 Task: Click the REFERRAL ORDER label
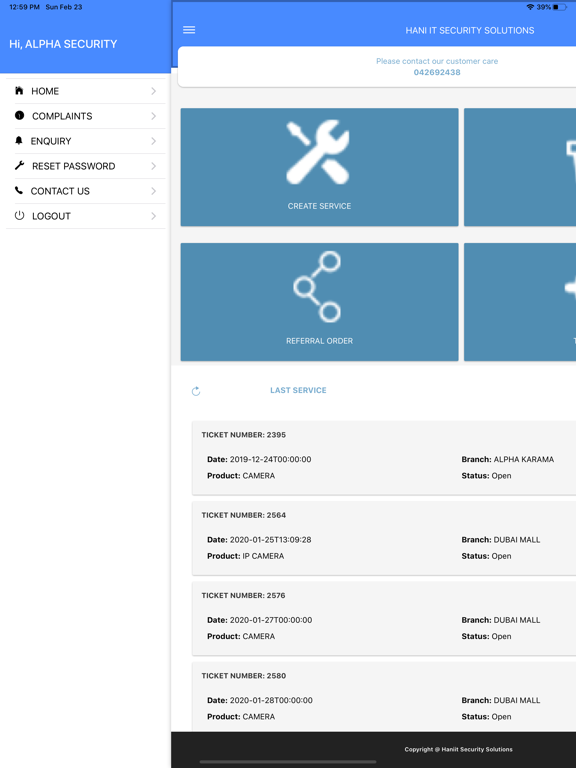coord(319,341)
